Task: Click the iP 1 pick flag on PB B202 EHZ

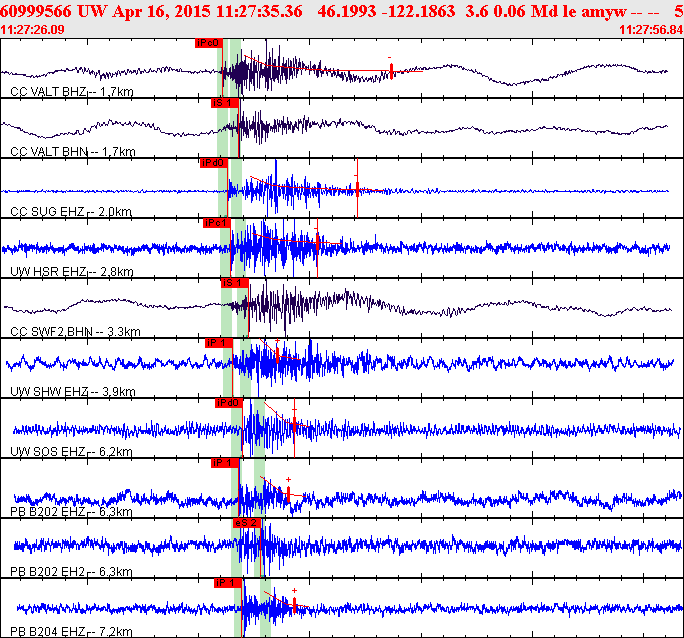Action: (225, 463)
